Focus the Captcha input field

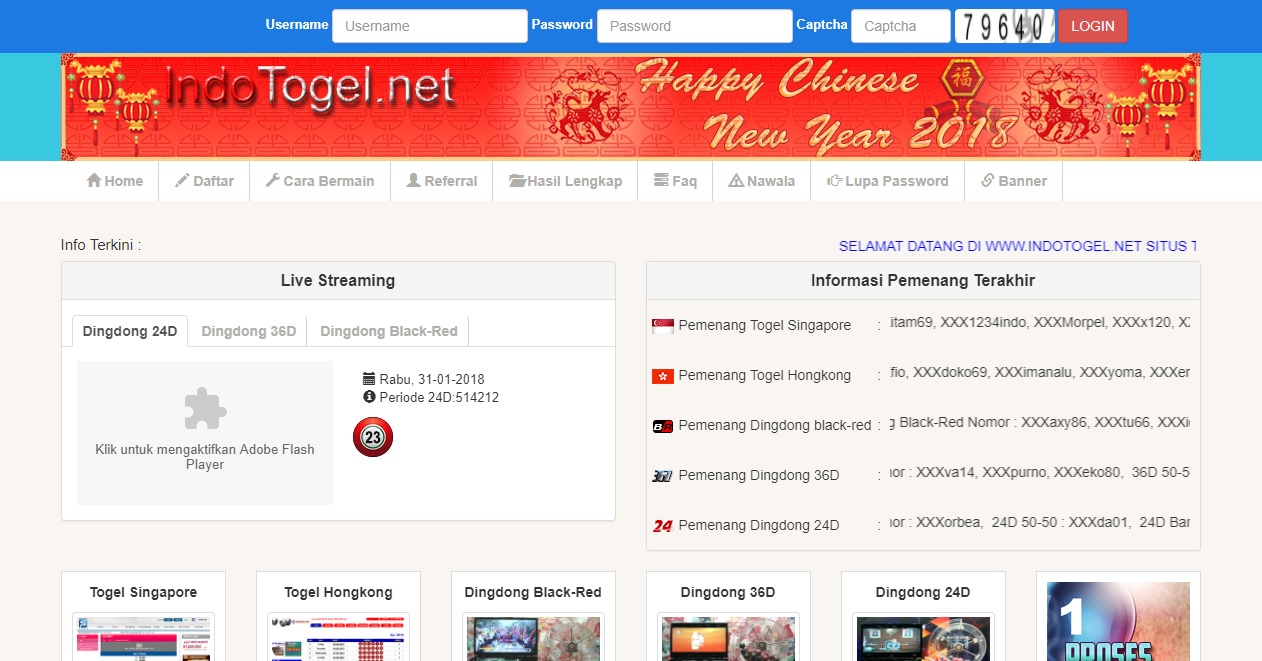(x=901, y=26)
